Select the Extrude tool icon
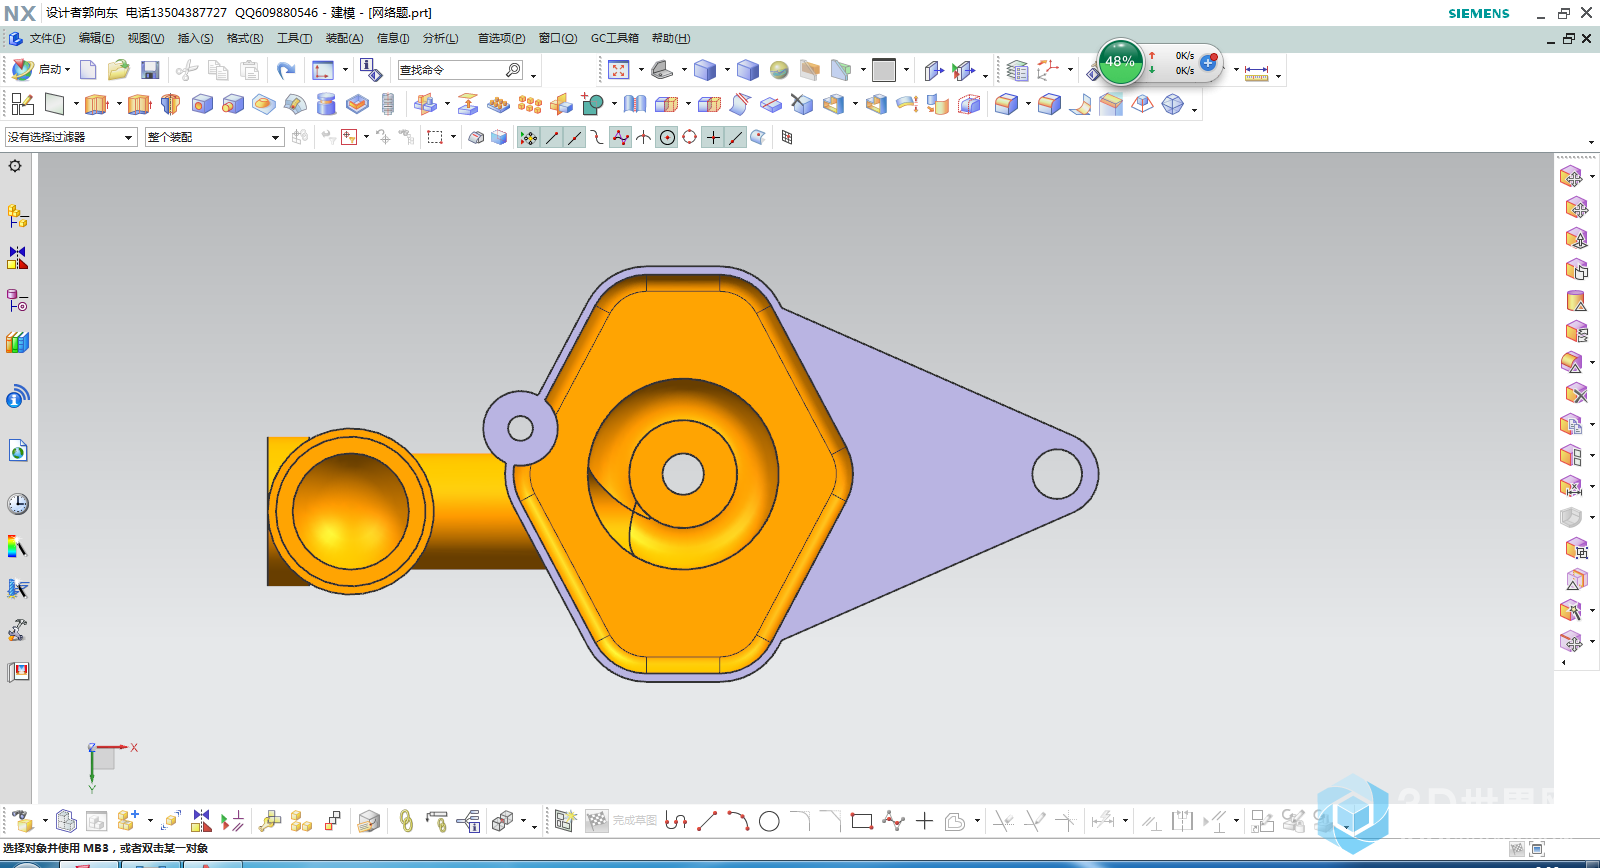Viewport: 1600px width, 868px height. click(x=97, y=104)
